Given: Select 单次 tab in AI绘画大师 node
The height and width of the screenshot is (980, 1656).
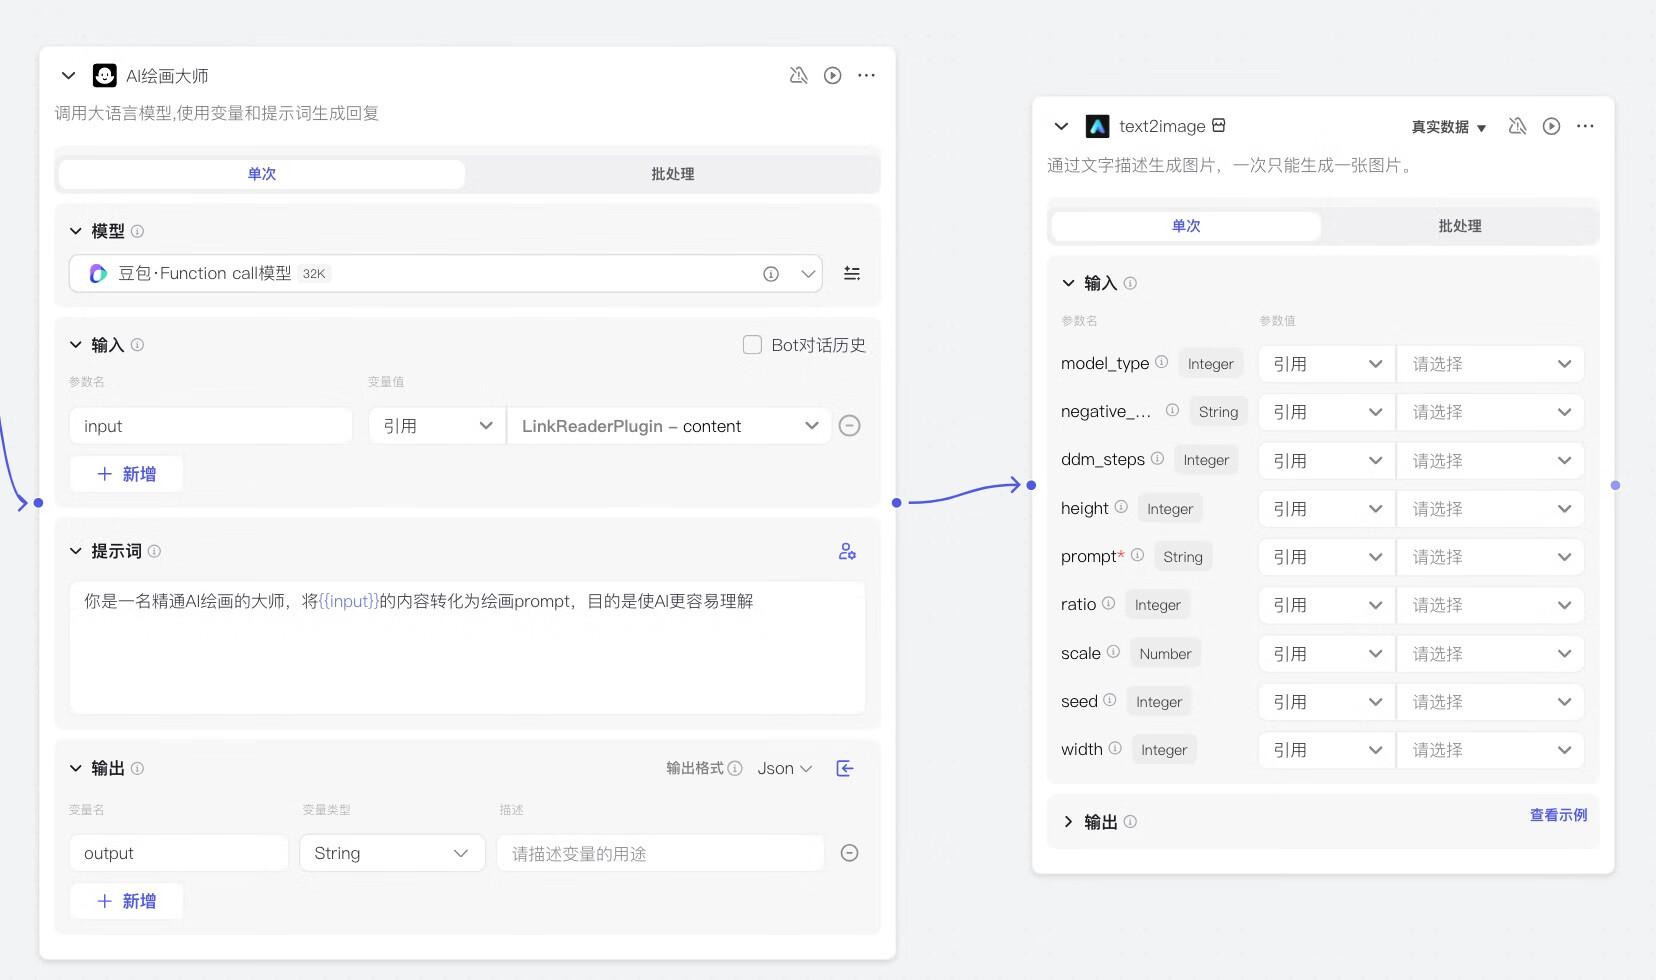Looking at the screenshot, I should pos(262,174).
